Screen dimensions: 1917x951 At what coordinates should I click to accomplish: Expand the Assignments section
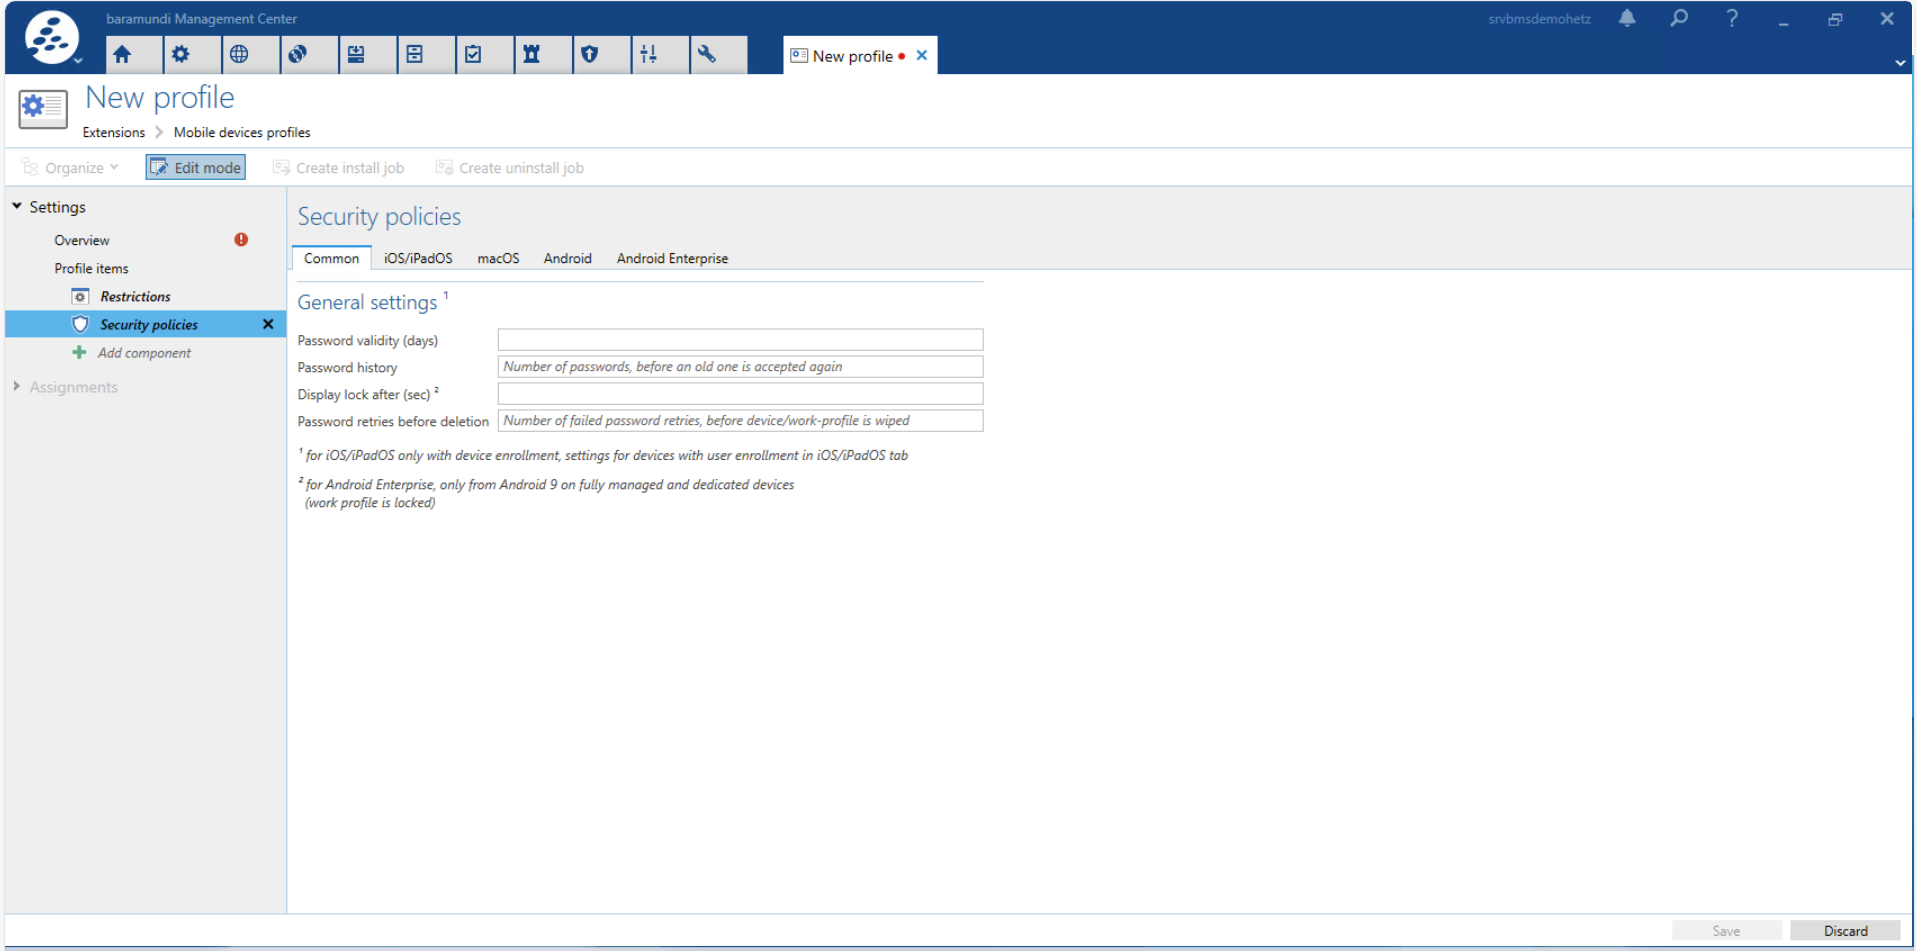click(x=17, y=387)
